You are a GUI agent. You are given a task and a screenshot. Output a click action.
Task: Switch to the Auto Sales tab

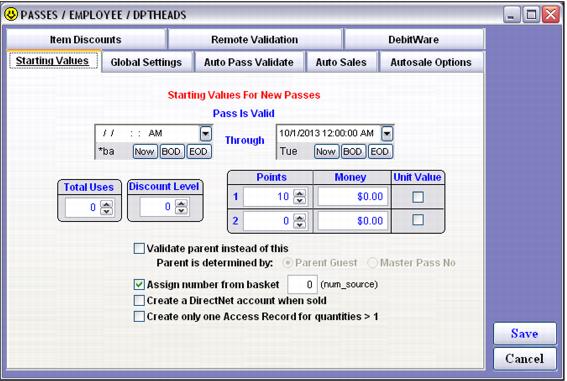(x=341, y=62)
